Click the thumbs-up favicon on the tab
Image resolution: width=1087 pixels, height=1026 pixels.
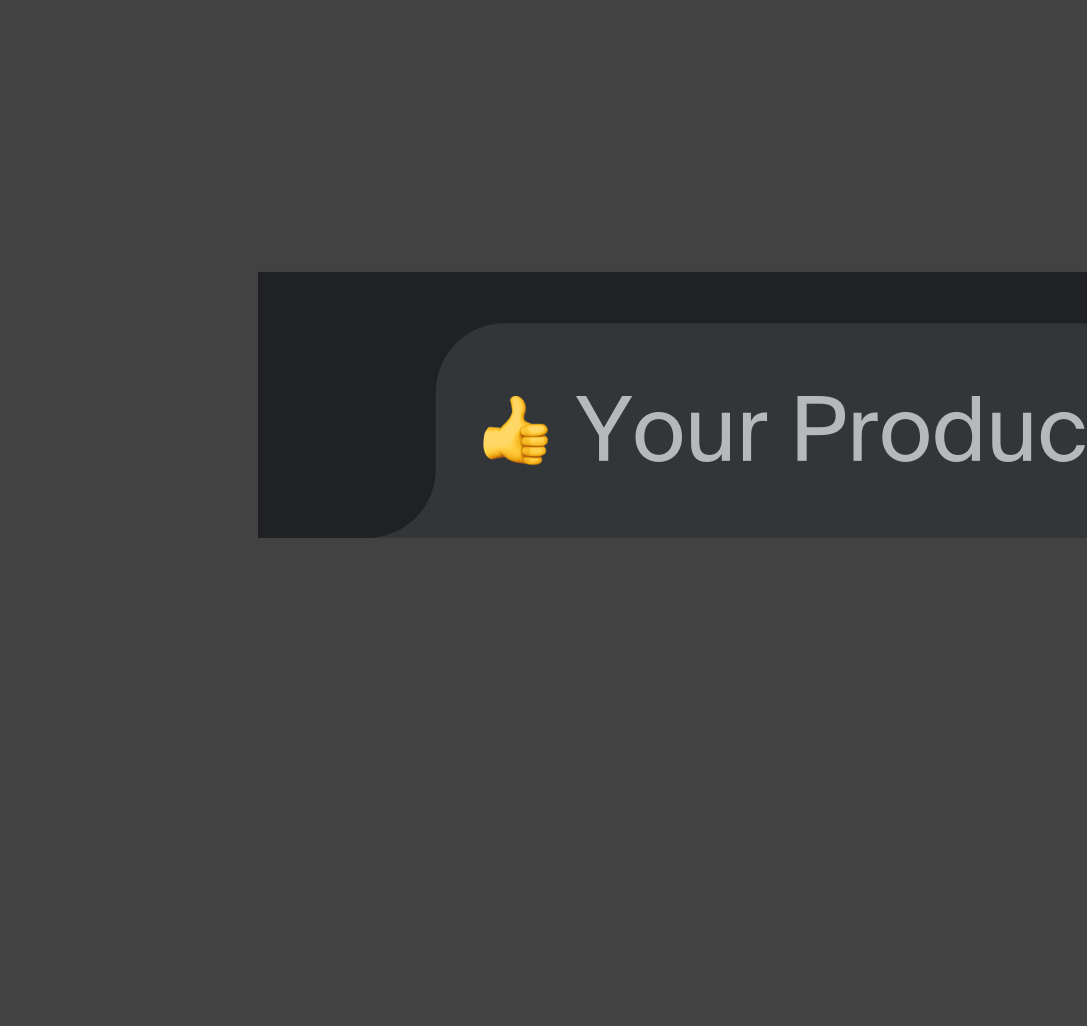[x=515, y=430]
